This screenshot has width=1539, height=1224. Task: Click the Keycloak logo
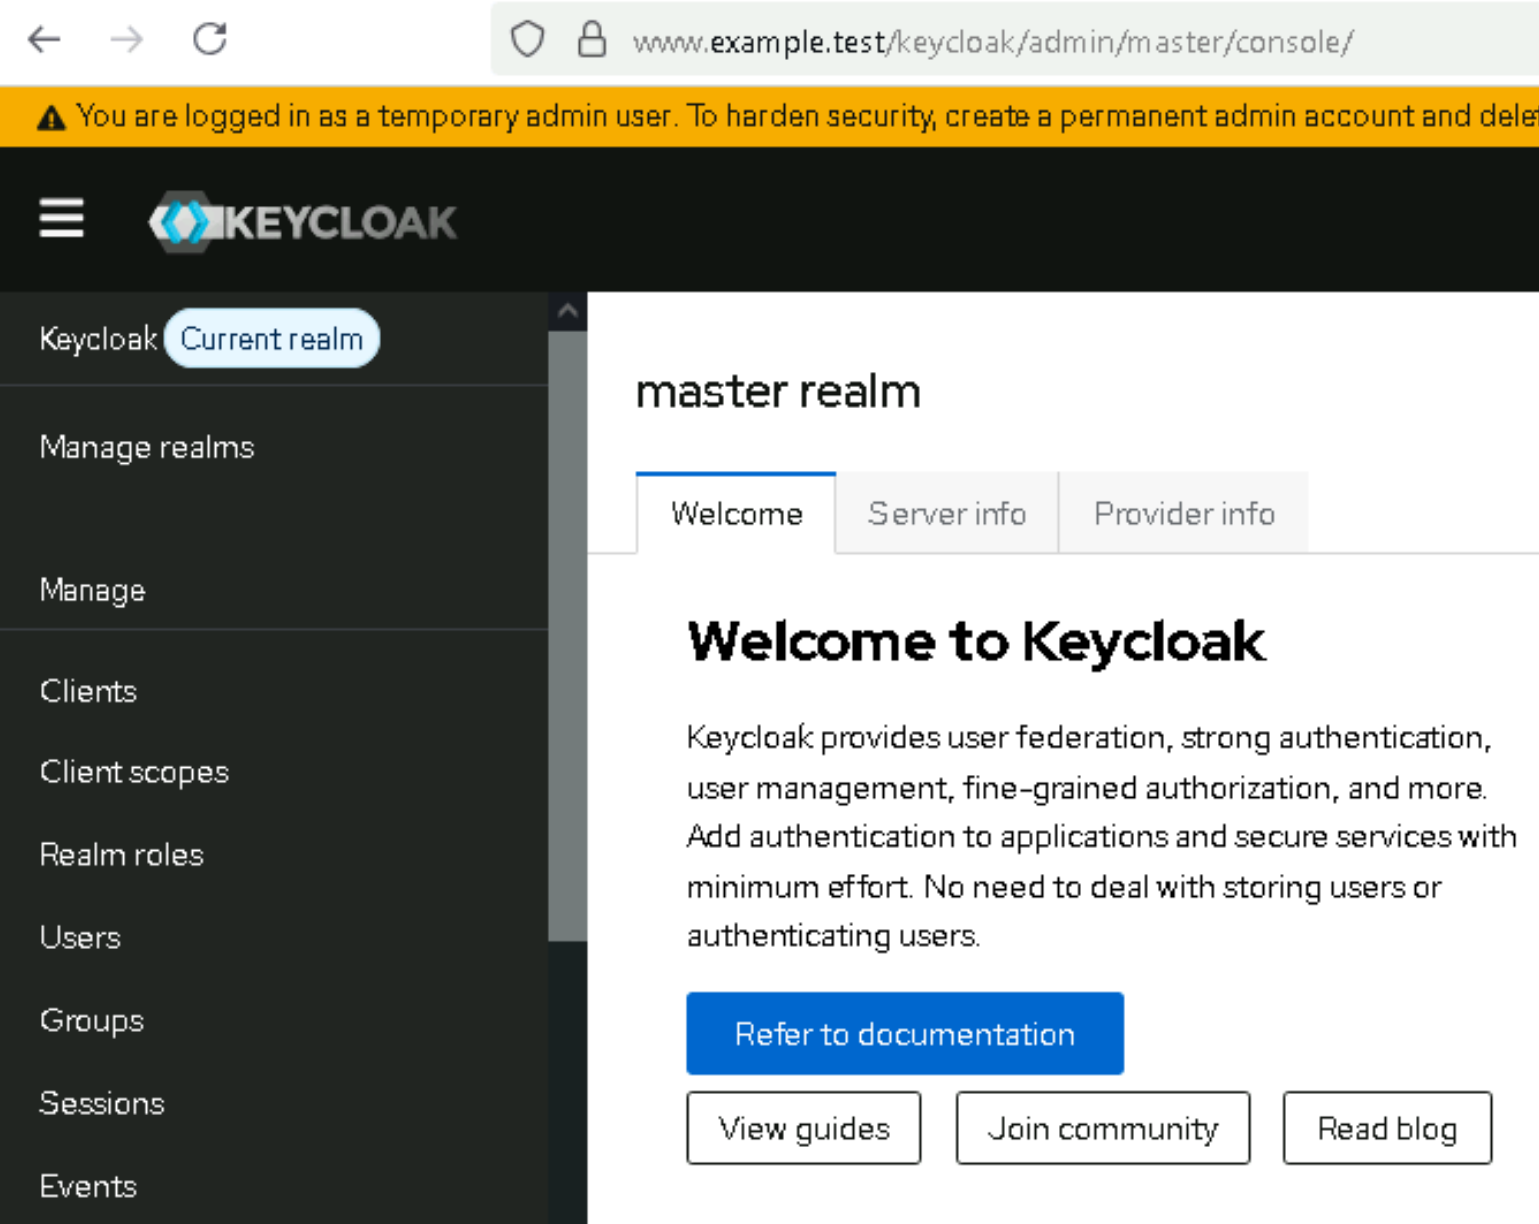303,221
